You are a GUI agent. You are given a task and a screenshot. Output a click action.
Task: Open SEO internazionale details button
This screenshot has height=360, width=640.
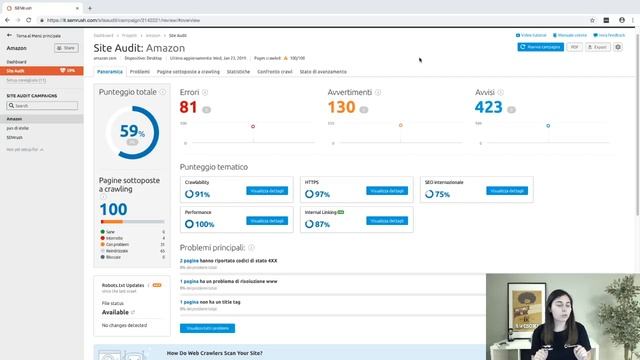tap(507, 191)
